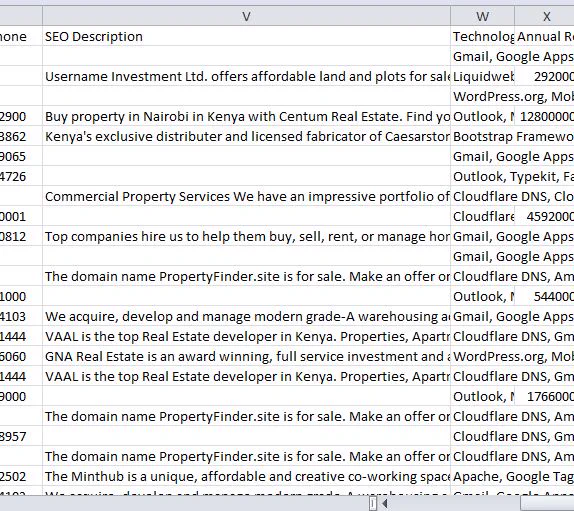Select the 'Annual Re' header cell
Screen dimensions: 574x511
tap(544, 36)
